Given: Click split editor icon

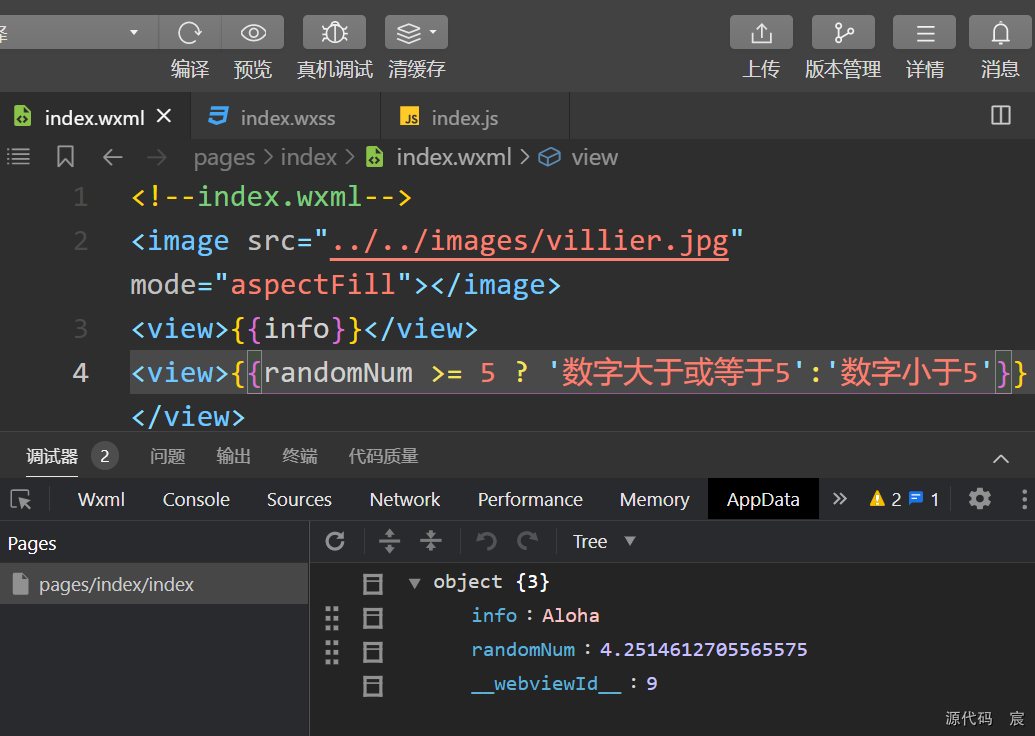Looking at the screenshot, I should [1001, 115].
